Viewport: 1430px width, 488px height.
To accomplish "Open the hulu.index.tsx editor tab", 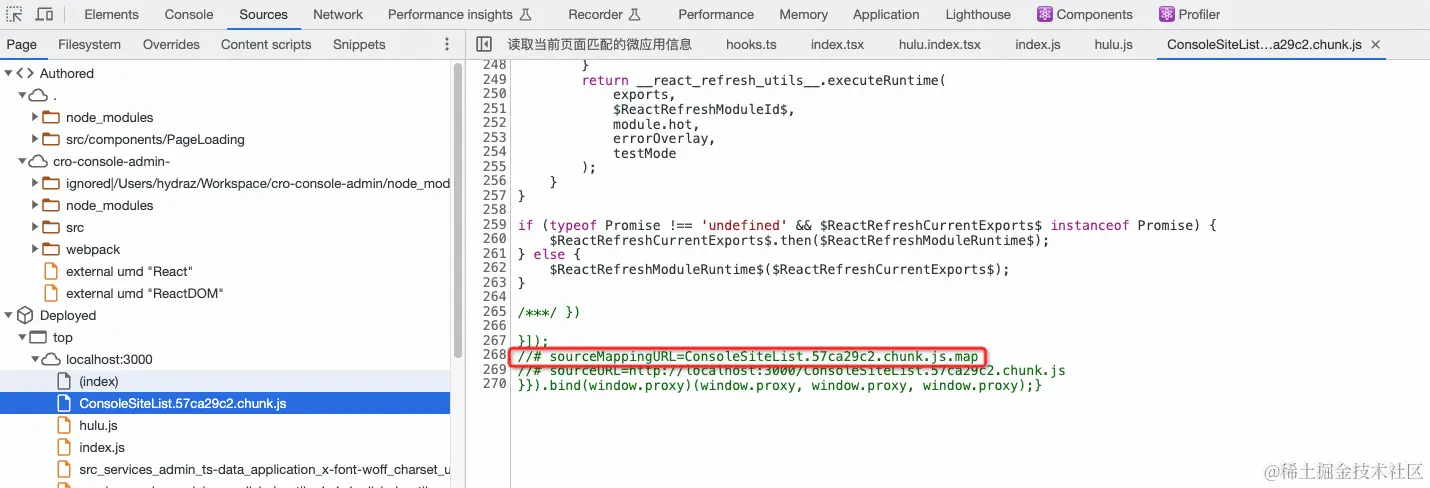I will pos(940,44).
